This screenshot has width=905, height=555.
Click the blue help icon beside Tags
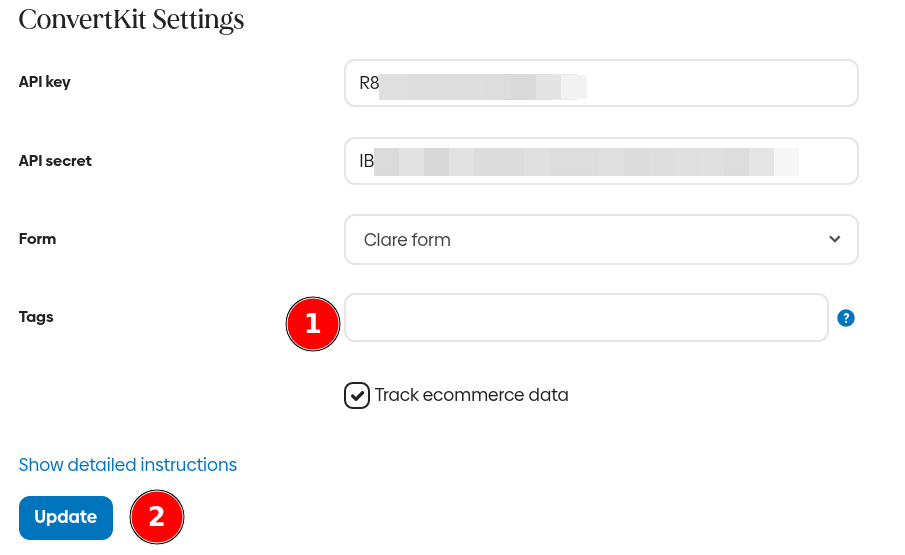click(846, 318)
